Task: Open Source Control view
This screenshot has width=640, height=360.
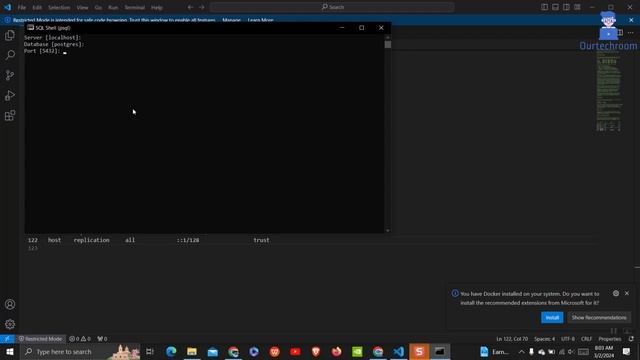Action: pos(10,75)
